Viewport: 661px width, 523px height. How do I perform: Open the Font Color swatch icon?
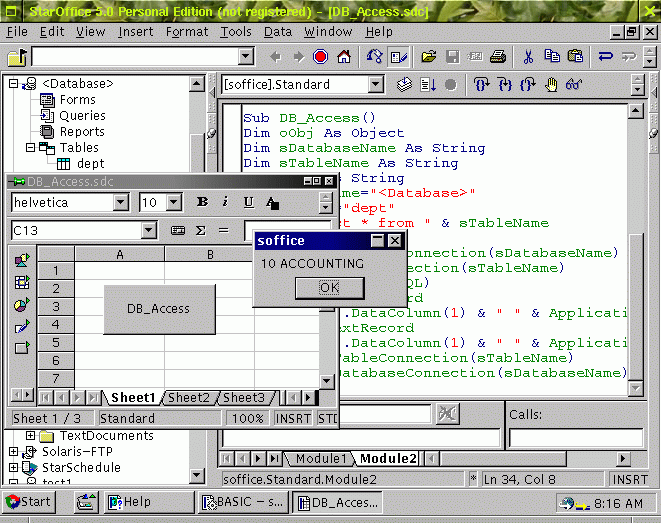pyautogui.click(x=272, y=203)
